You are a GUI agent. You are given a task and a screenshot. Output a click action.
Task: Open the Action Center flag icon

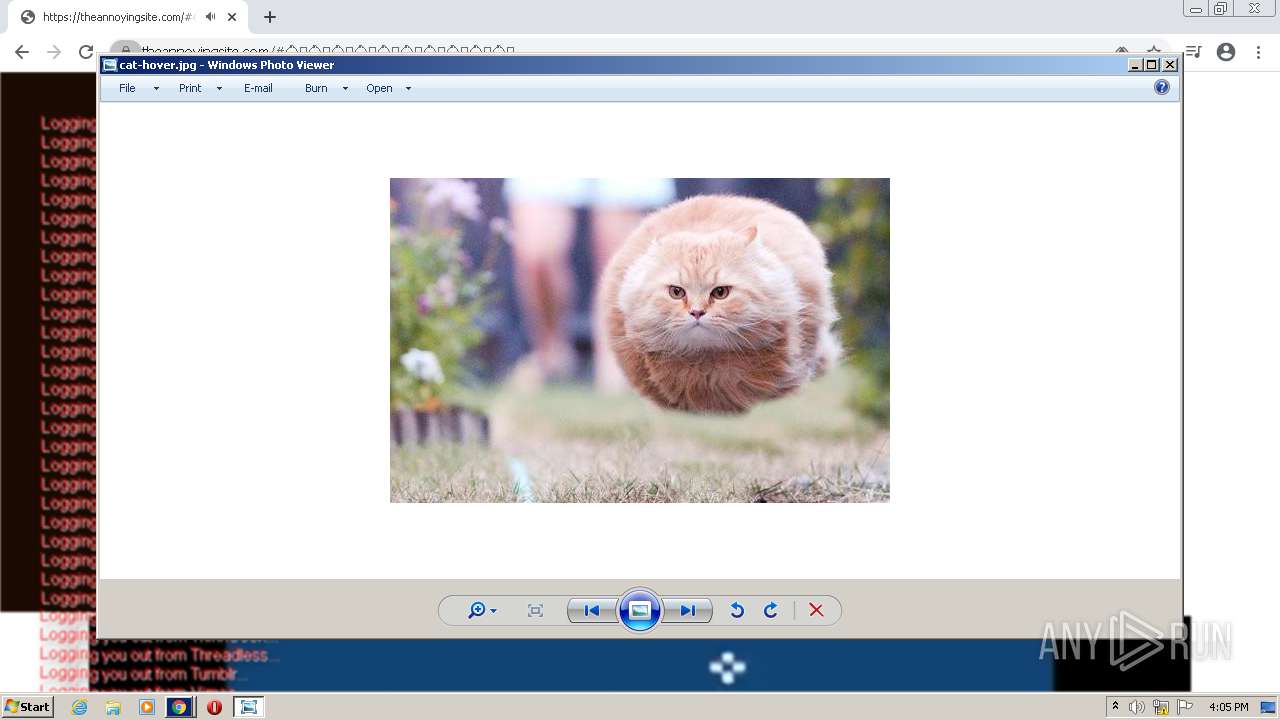[1185, 707]
